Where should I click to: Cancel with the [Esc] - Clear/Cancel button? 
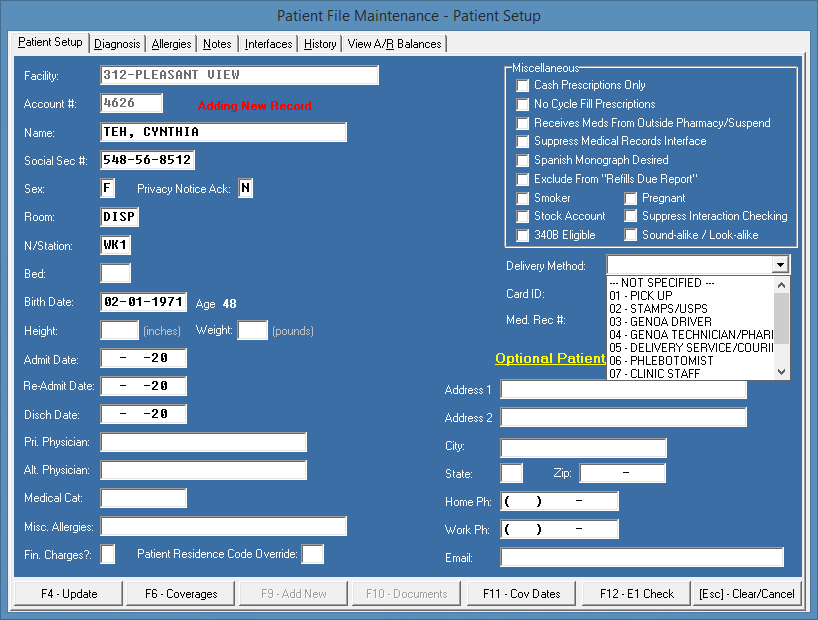747,594
